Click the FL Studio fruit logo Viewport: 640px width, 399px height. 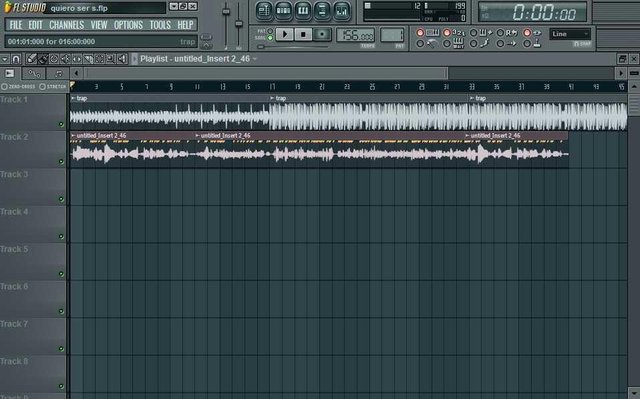[x=8, y=7]
